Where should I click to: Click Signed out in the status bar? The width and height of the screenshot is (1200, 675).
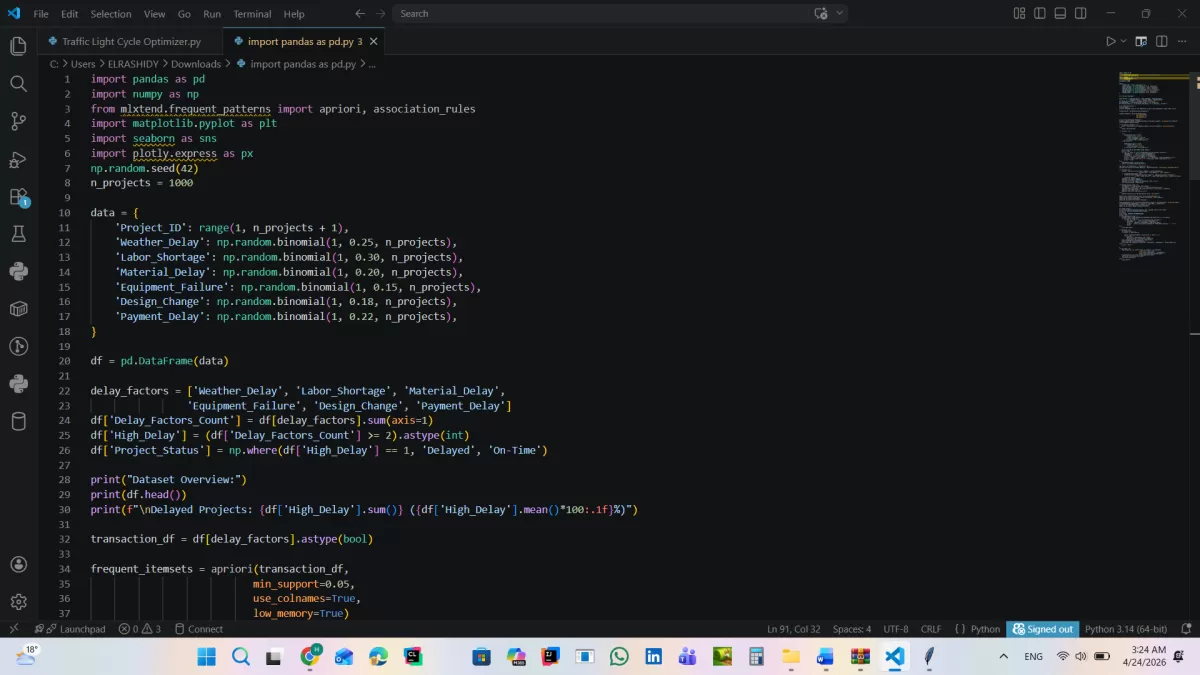(x=1043, y=628)
